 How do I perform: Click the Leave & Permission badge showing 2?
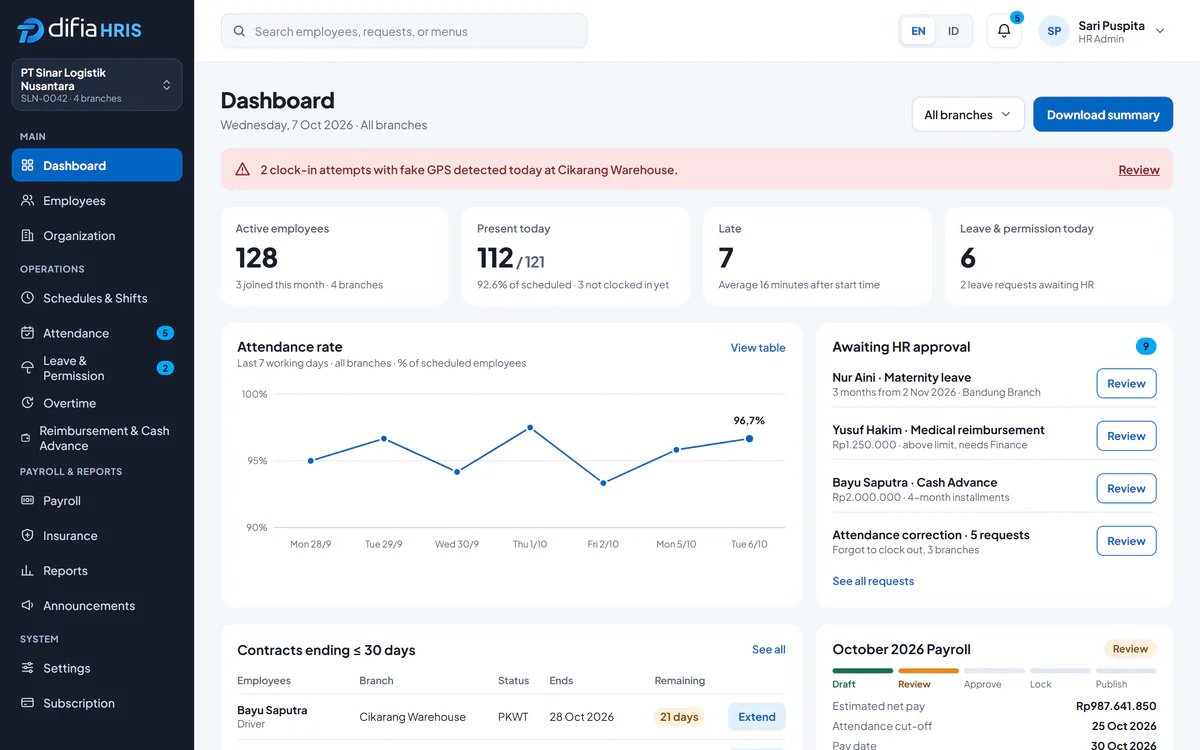pyautogui.click(x=165, y=368)
